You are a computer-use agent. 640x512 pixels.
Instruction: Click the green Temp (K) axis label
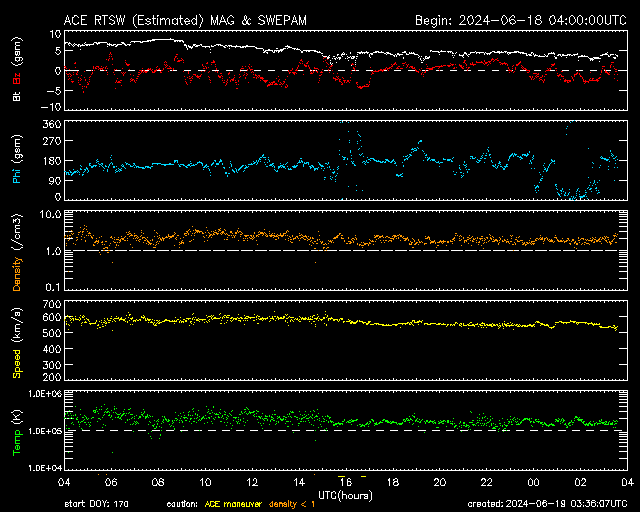pyautogui.click(x=17, y=430)
